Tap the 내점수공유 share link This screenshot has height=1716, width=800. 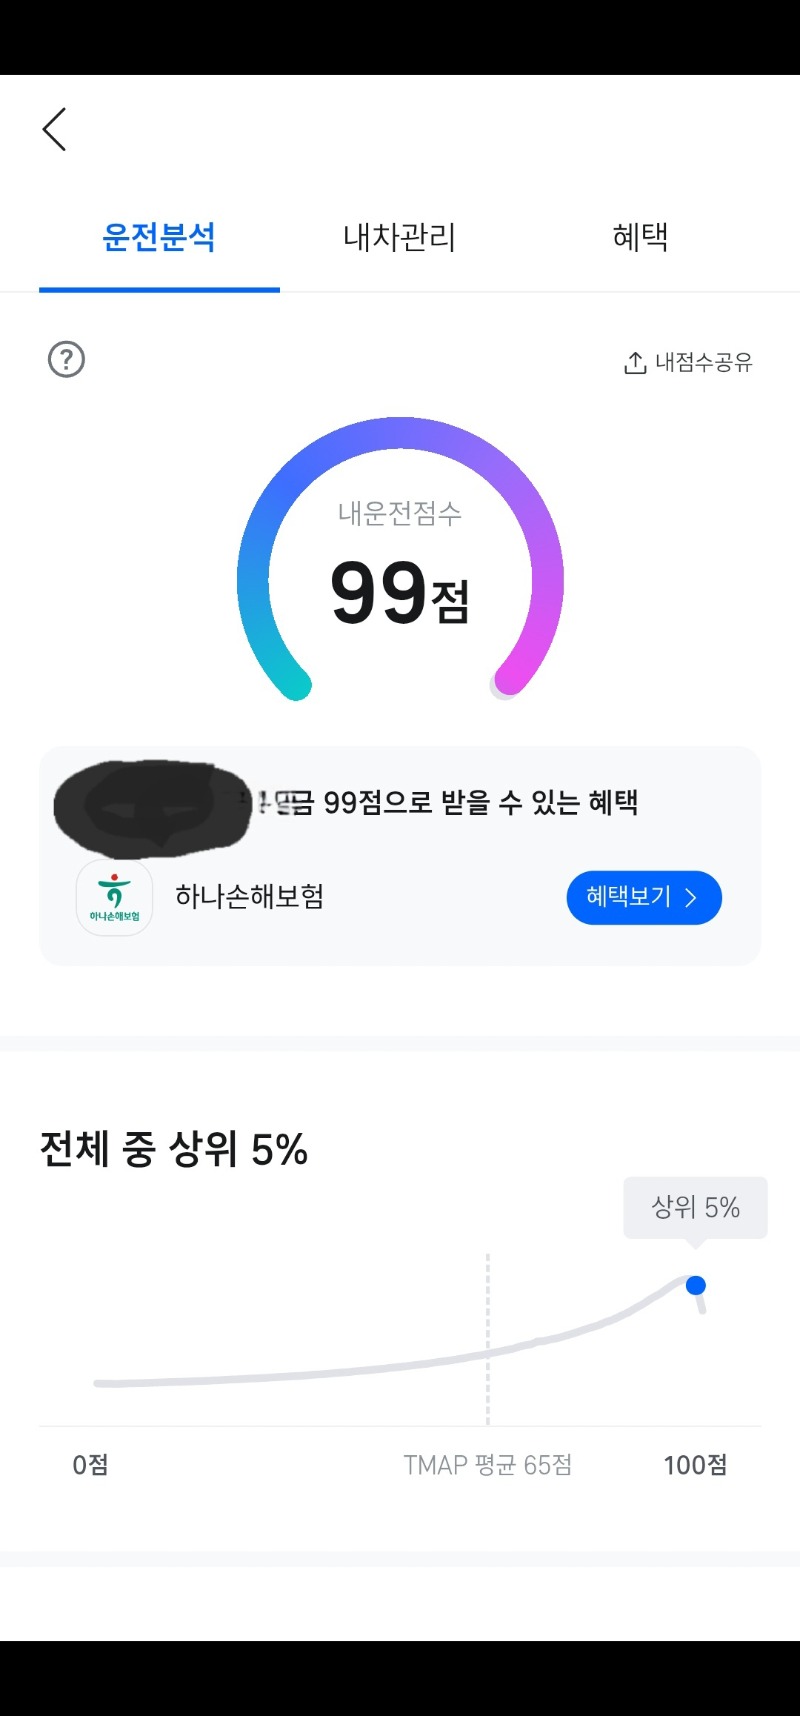pyautogui.click(x=703, y=362)
